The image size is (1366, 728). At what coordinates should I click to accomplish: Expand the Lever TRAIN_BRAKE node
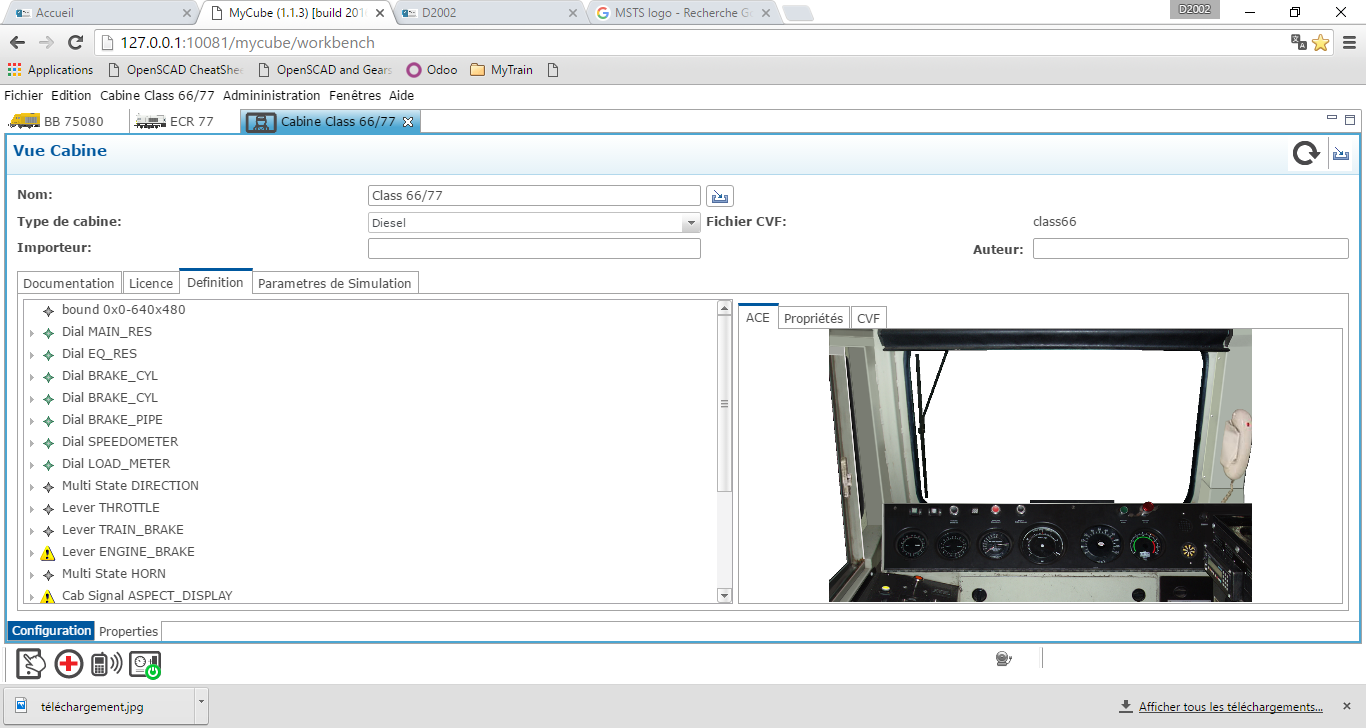pyautogui.click(x=32, y=531)
